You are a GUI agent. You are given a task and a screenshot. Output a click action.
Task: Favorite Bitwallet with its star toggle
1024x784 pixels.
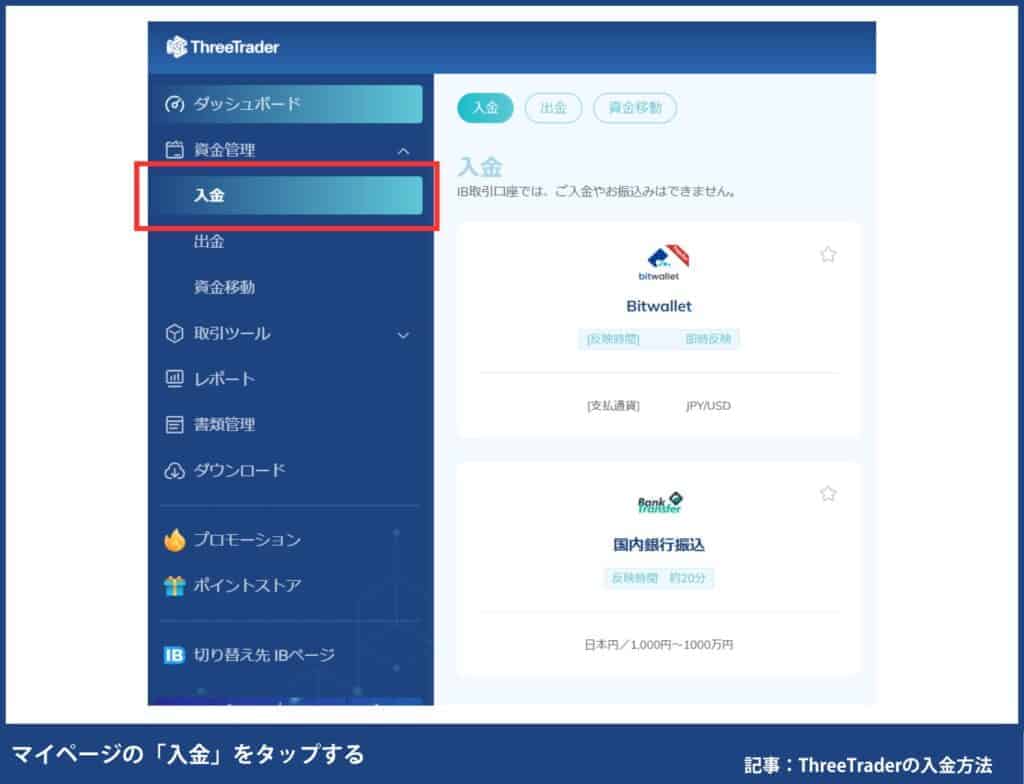pyautogui.click(x=828, y=255)
